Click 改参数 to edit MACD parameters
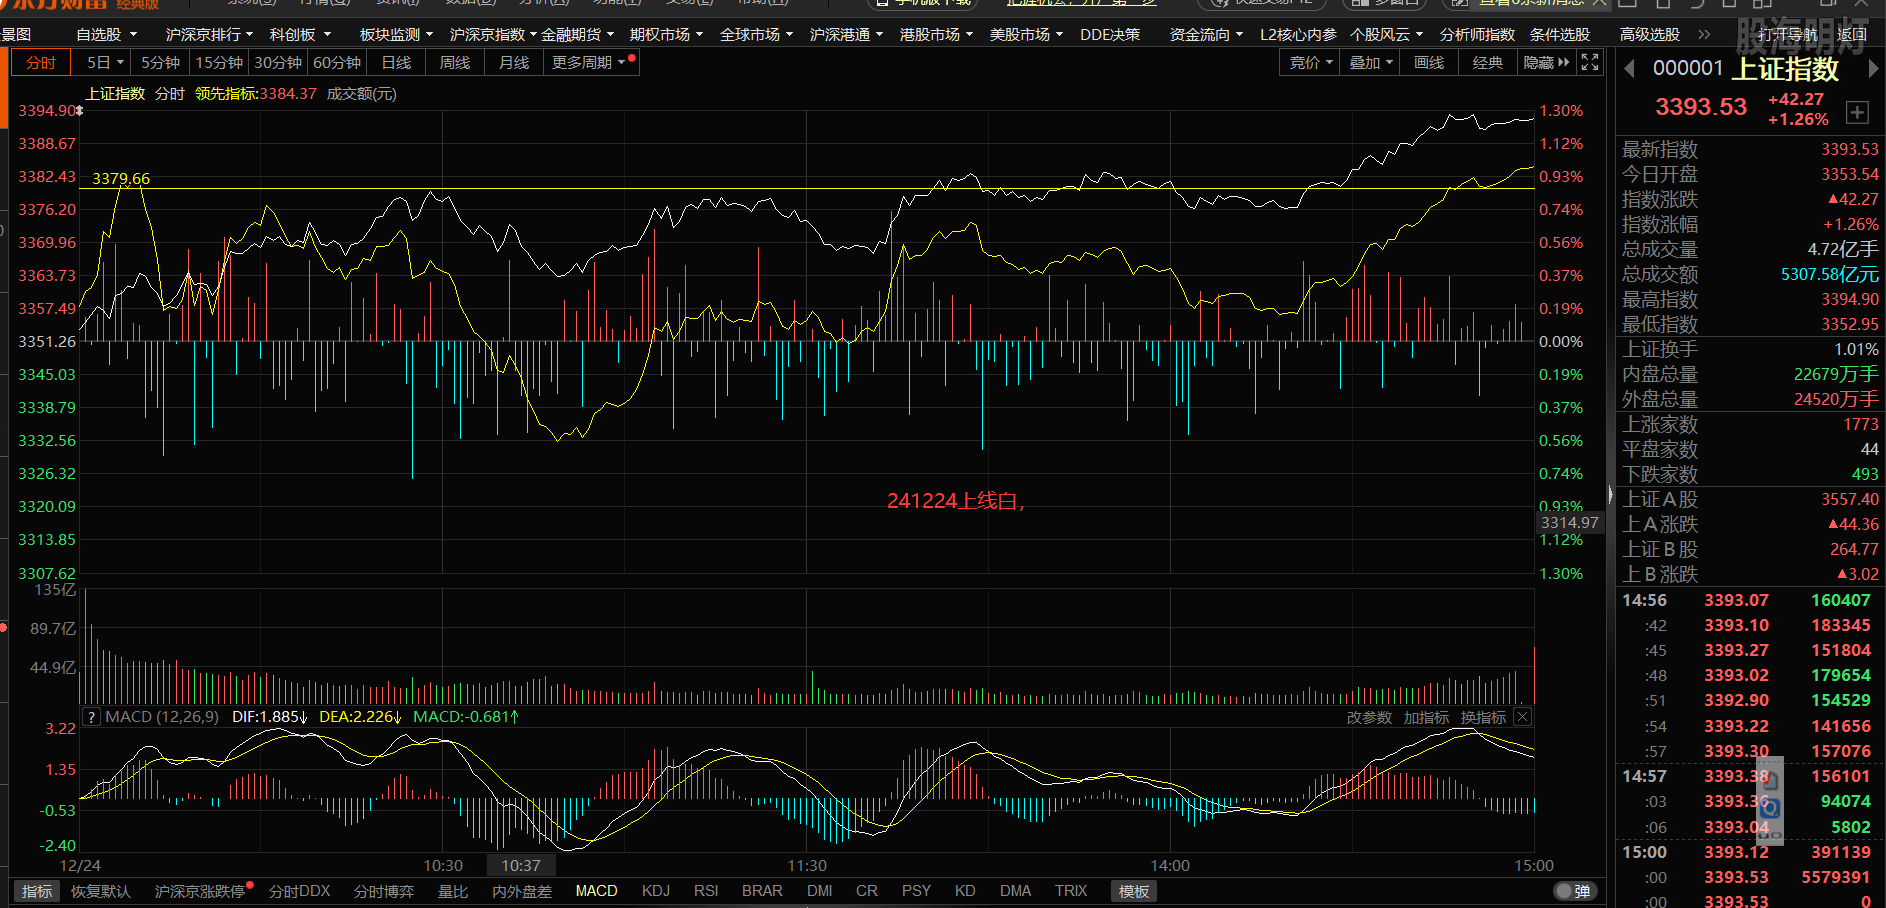Viewport: 1886px width, 908px height. 1369,717
